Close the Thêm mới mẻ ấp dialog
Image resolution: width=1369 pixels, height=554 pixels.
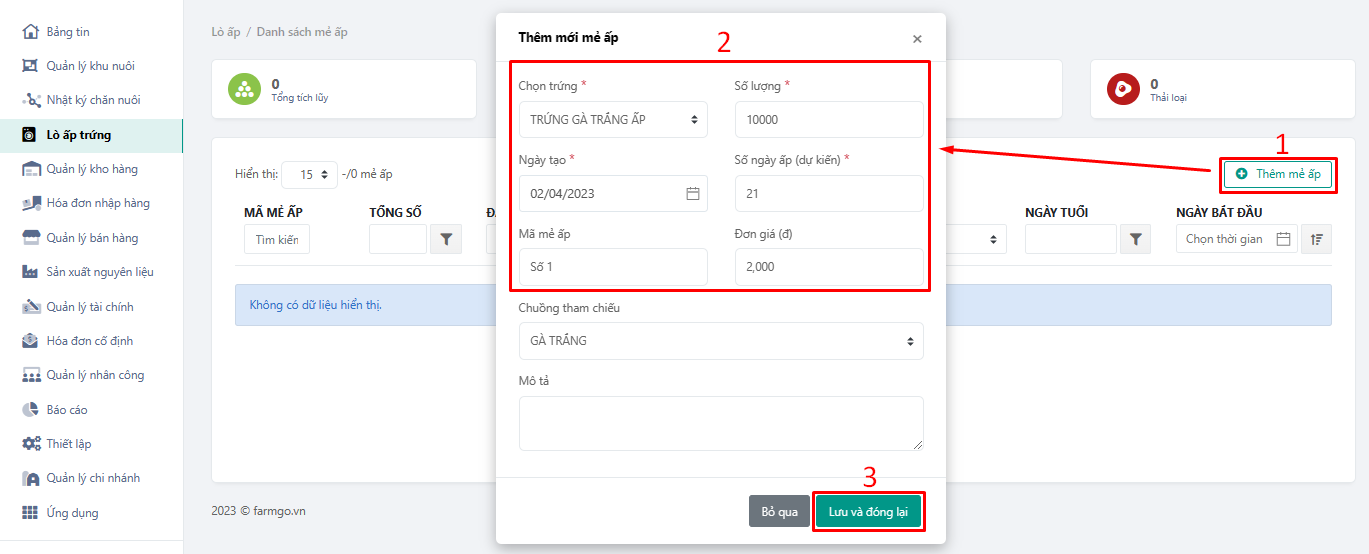(x=917, y=39)
